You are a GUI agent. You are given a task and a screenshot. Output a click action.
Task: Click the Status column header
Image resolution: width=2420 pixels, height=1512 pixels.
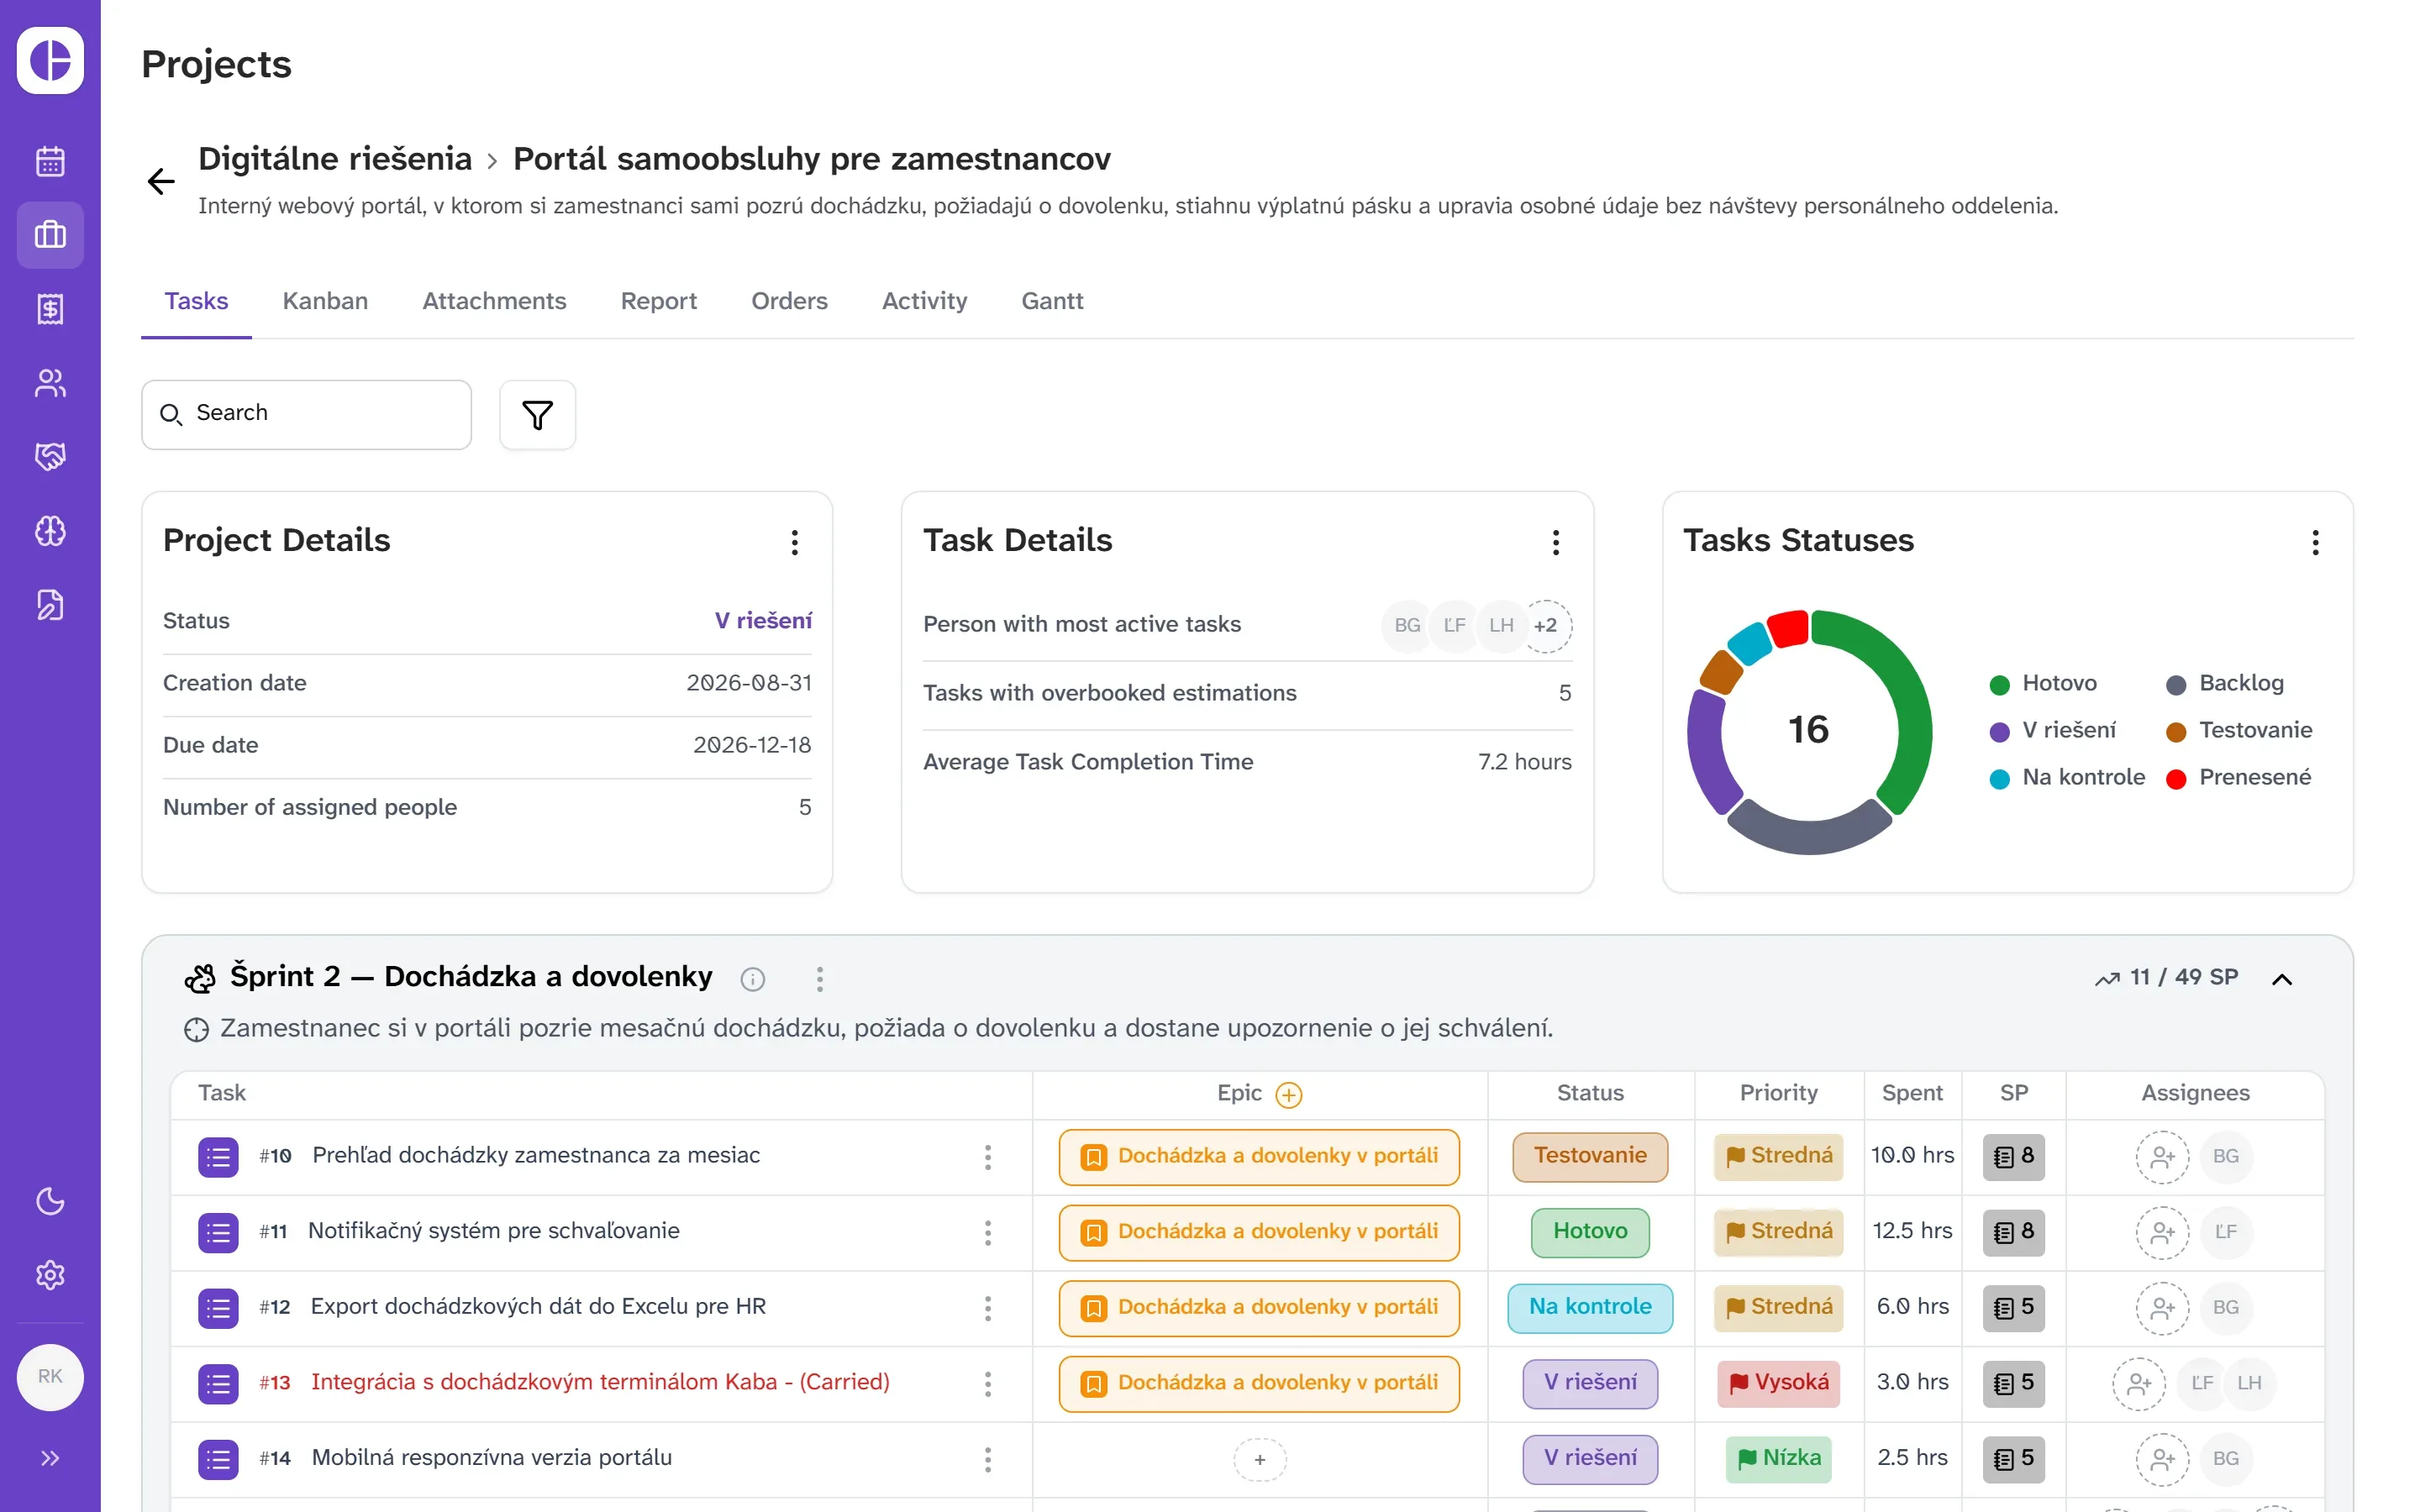tap(1590, 1093)
